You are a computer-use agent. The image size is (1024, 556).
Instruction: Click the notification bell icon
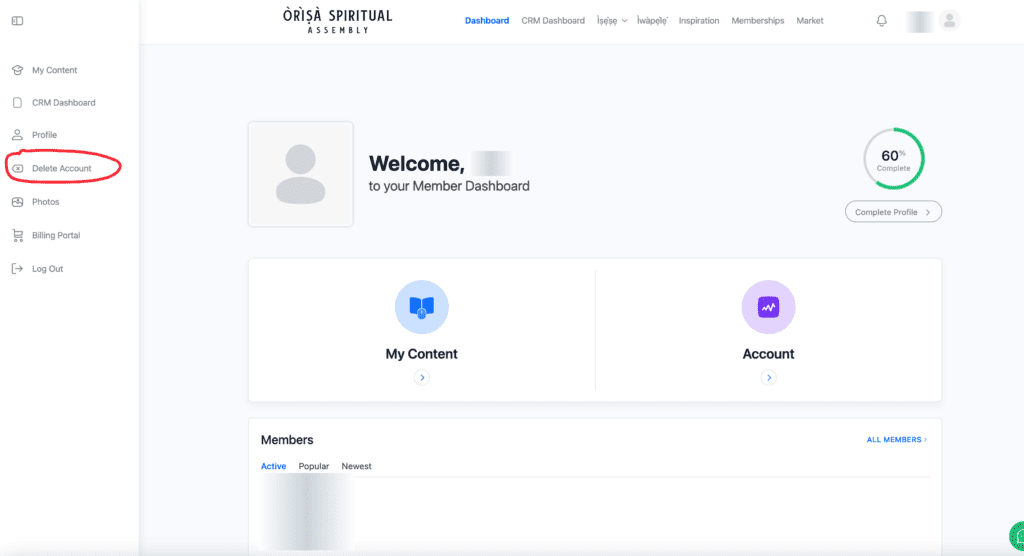tap(881, 21)
